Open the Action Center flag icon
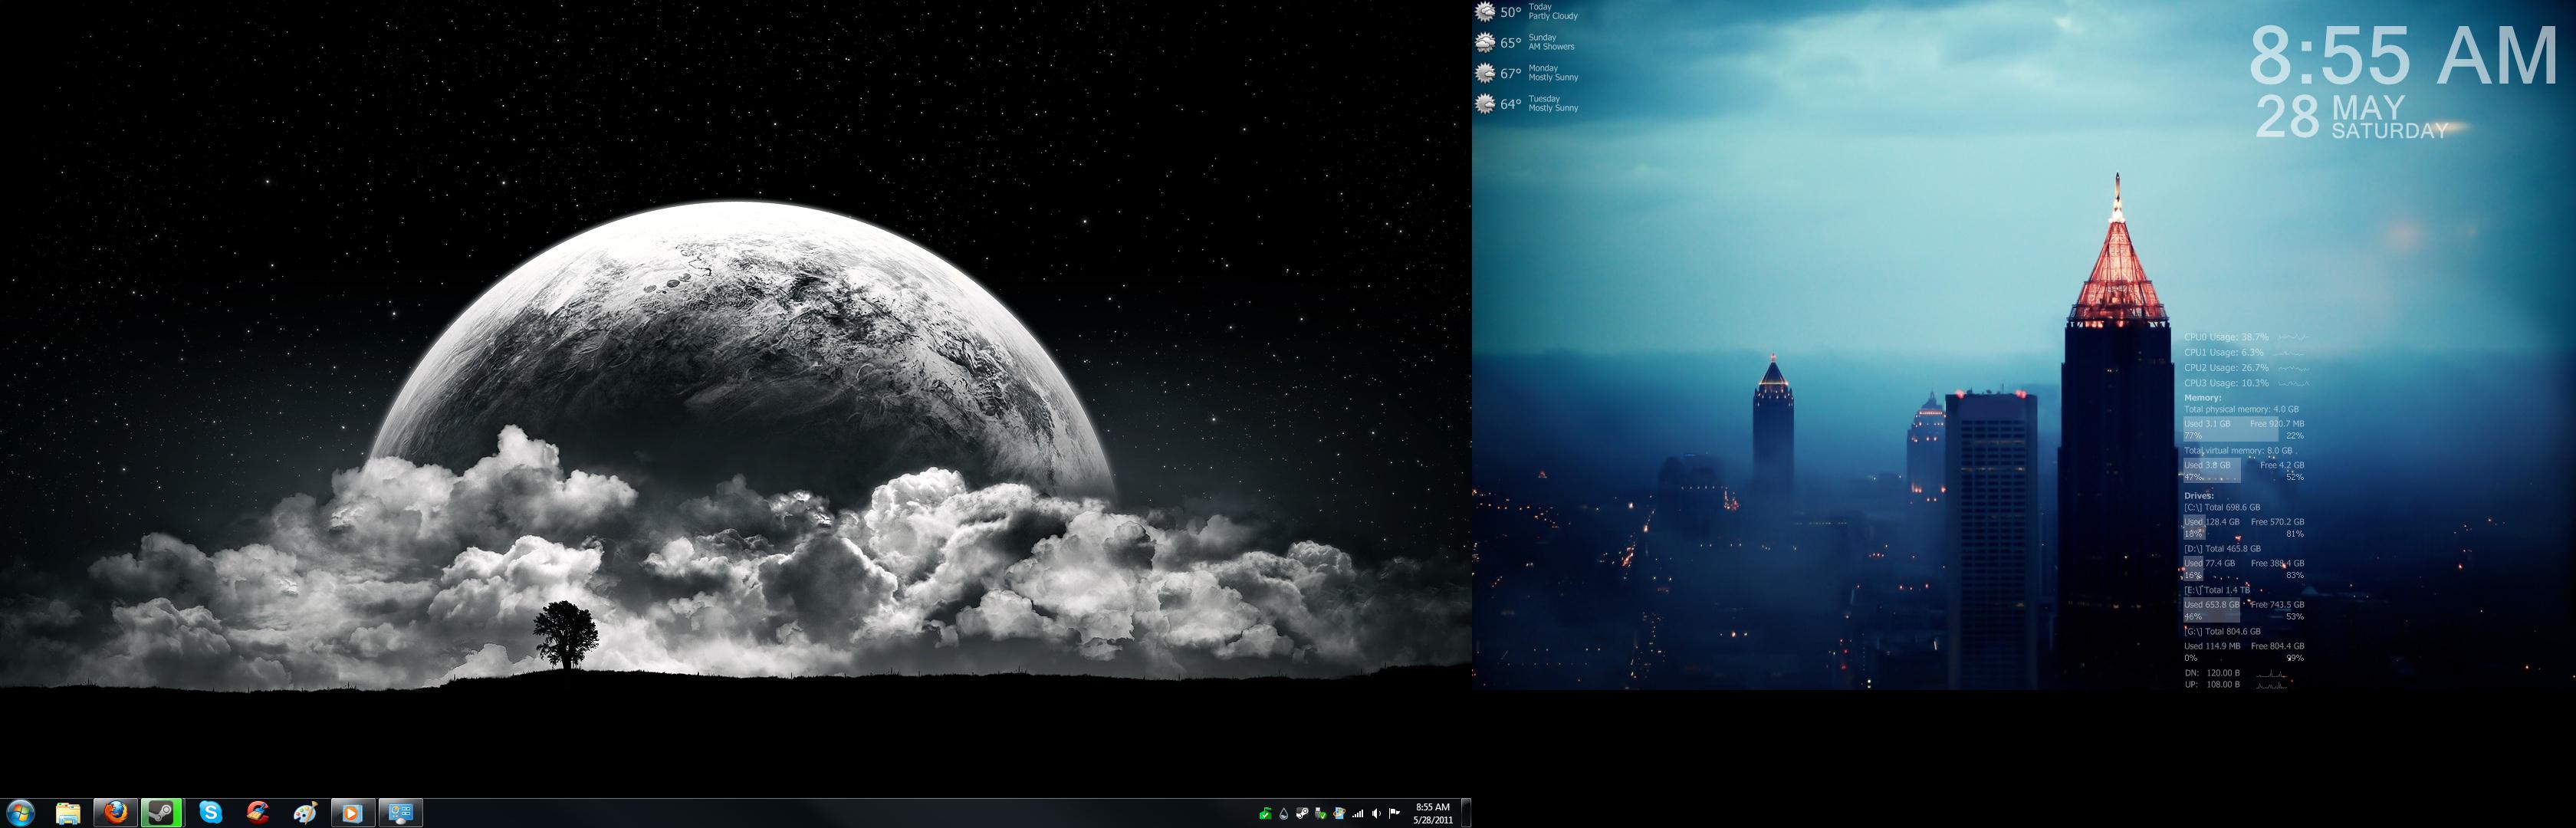Image resolution: width=2576 pixels, height=828 pixels. coord(1395,814)
